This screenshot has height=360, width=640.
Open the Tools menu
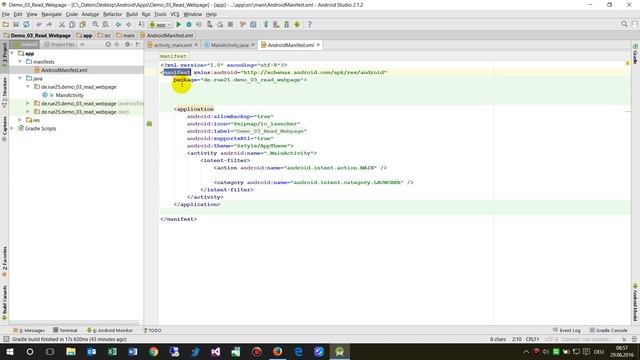160,14
